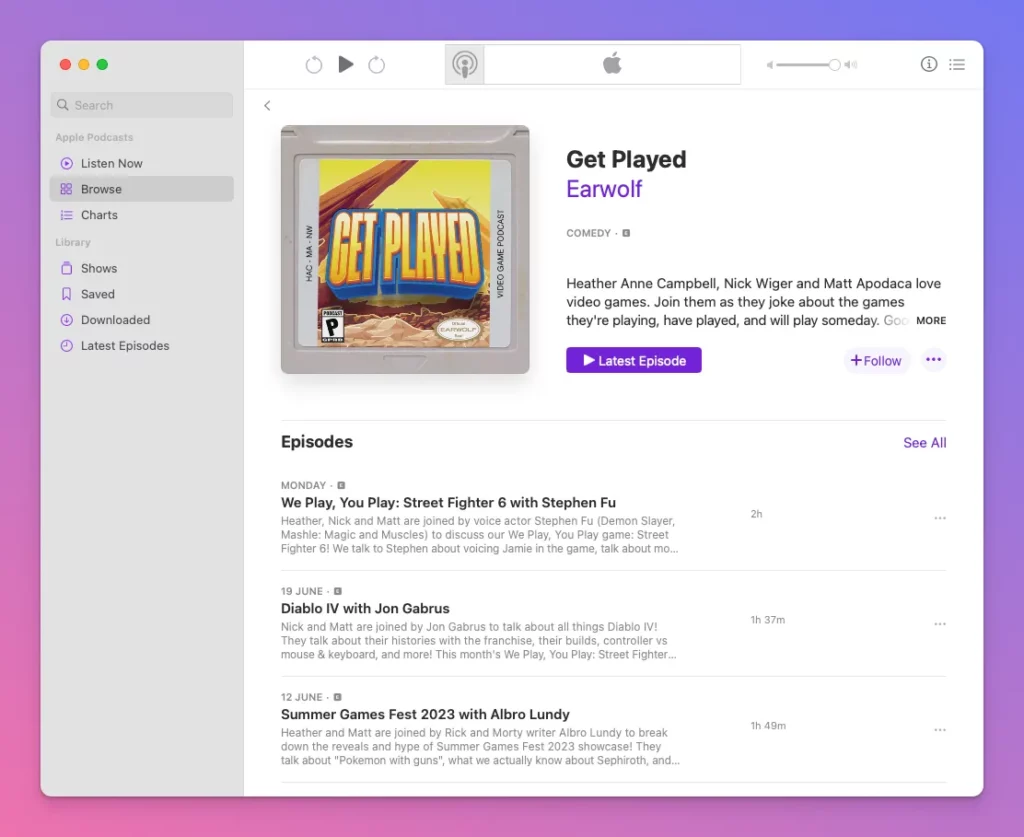Open options for the Diablo IV episode

click(x=939, y=624)
